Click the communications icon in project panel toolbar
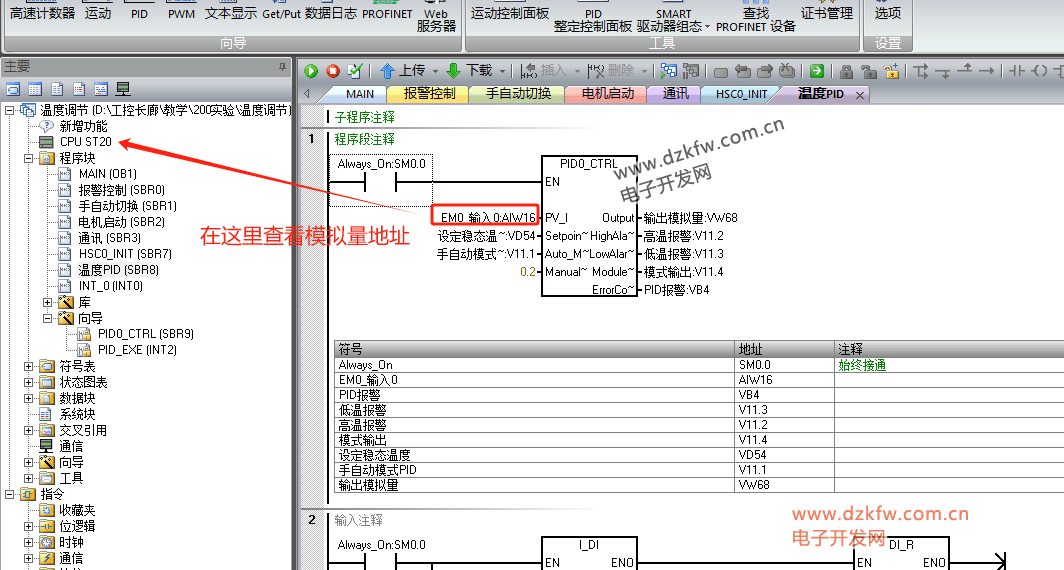Image resolution: width=1064 pixels, height=570 pixels. [124, 89]
